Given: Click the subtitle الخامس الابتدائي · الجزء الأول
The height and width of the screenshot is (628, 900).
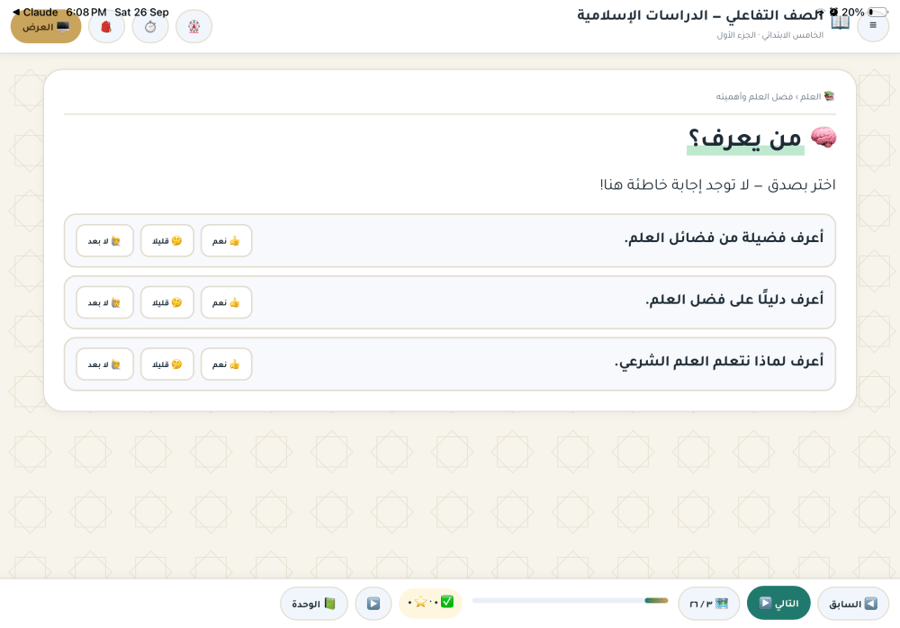Looking at the screenshot, I should point(770,35).
